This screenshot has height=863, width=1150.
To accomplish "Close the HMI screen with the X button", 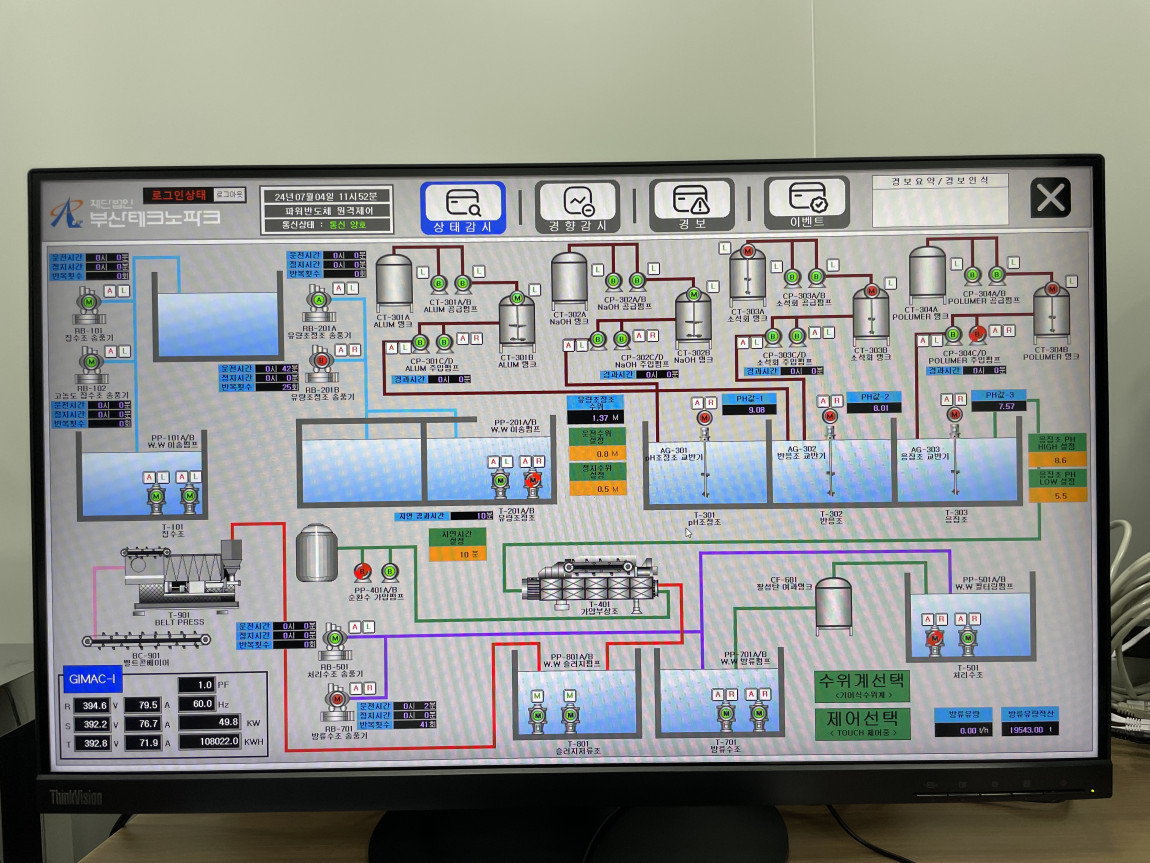I will [x=1050, y=198].
